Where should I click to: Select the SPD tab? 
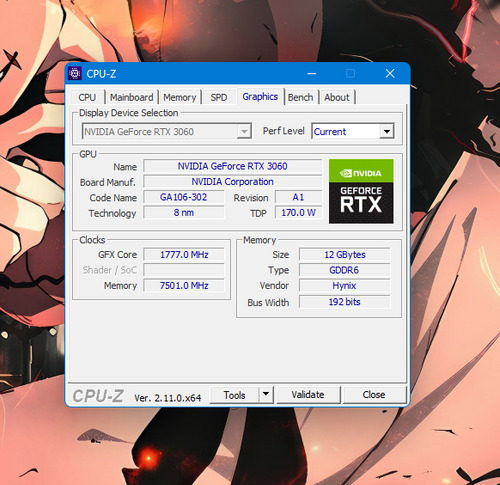click(x=219, y=97)
